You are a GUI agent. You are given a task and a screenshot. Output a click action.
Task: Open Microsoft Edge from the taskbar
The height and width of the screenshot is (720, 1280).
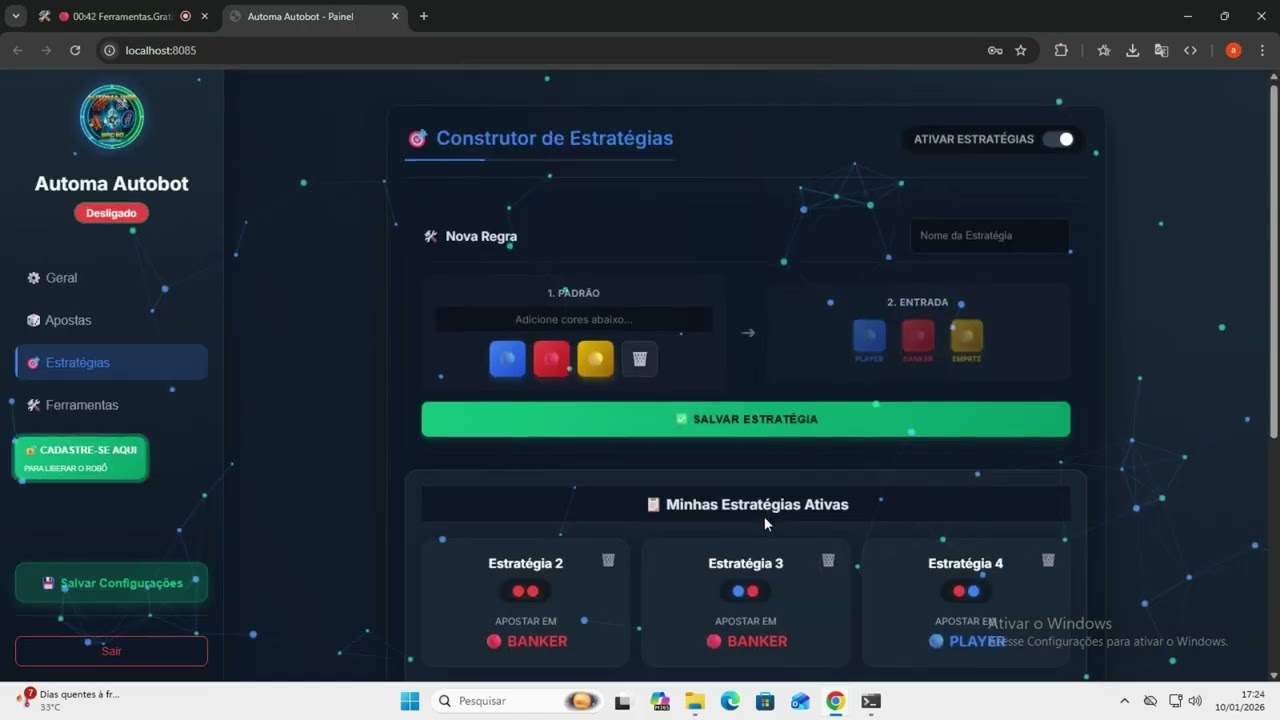pos(730,701)
